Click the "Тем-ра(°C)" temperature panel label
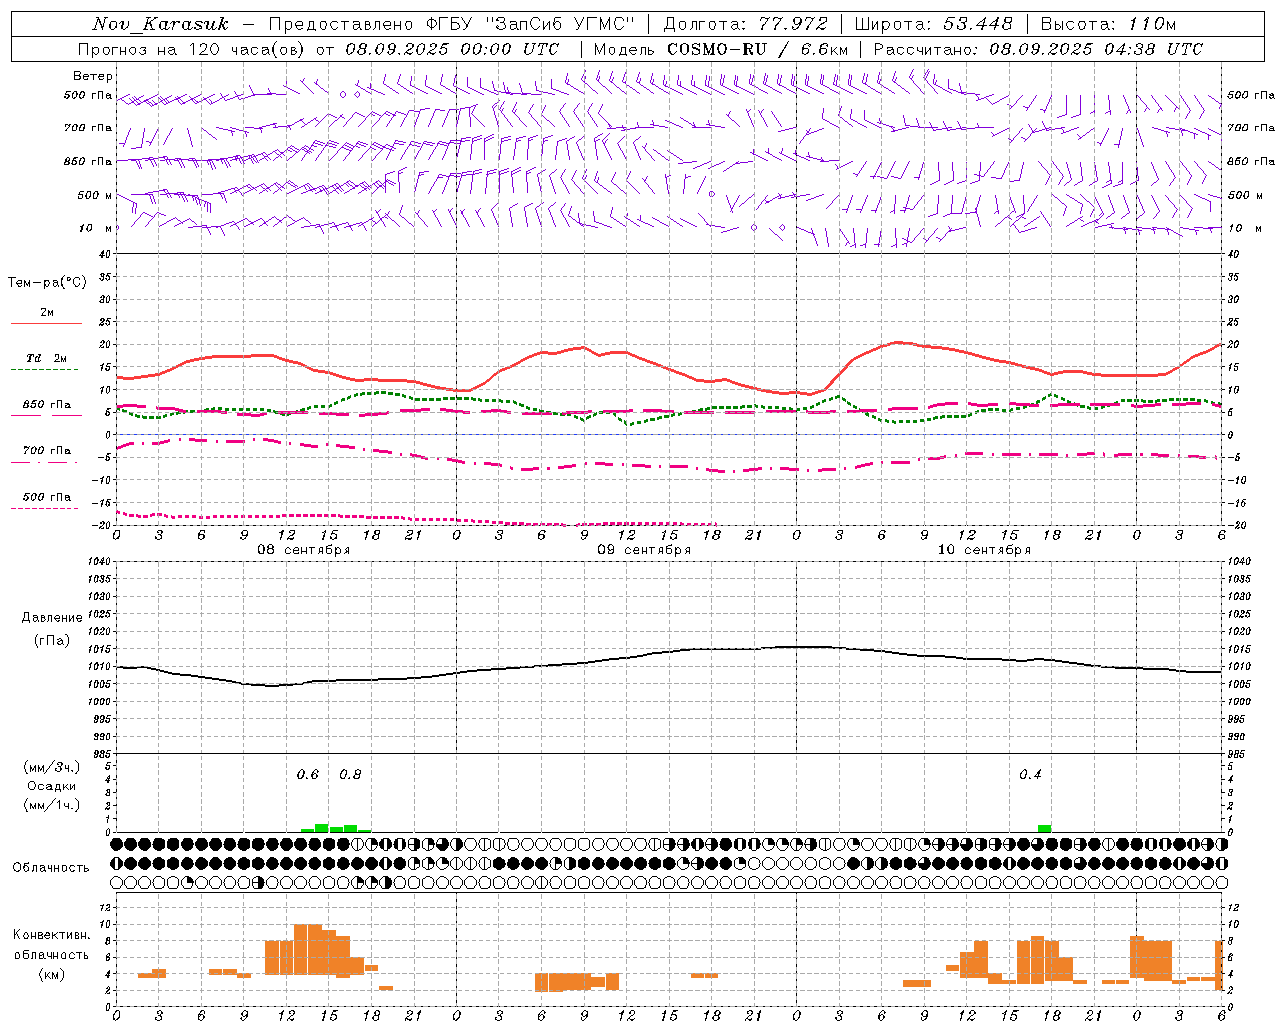Screen dimensions: 1280x1024 (x=47, y=283)
